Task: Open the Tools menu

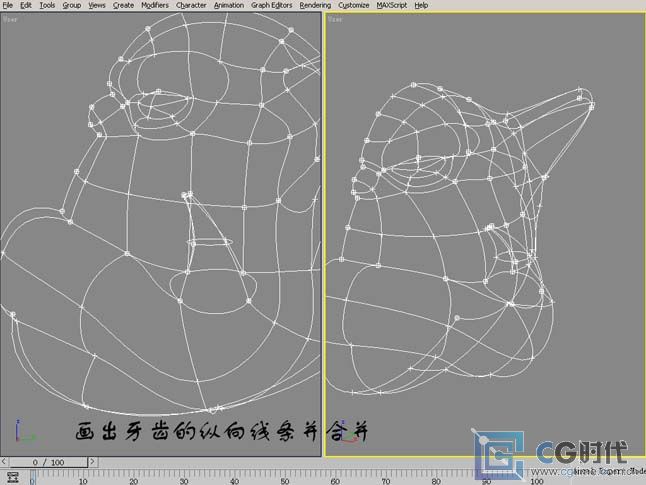Action: pos(47,5)
